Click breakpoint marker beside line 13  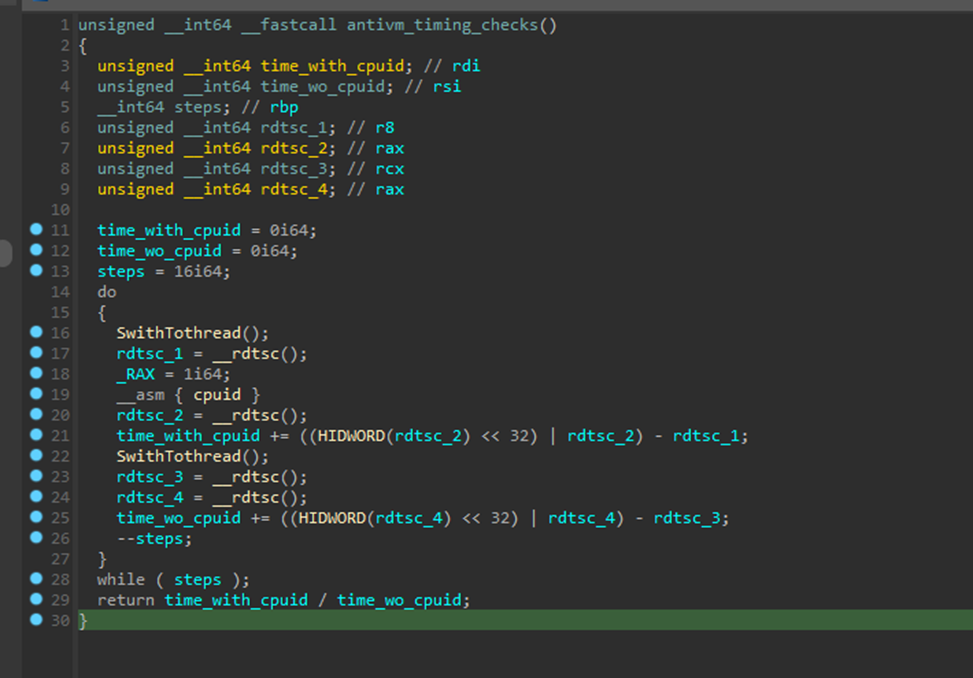coord(36,270)
